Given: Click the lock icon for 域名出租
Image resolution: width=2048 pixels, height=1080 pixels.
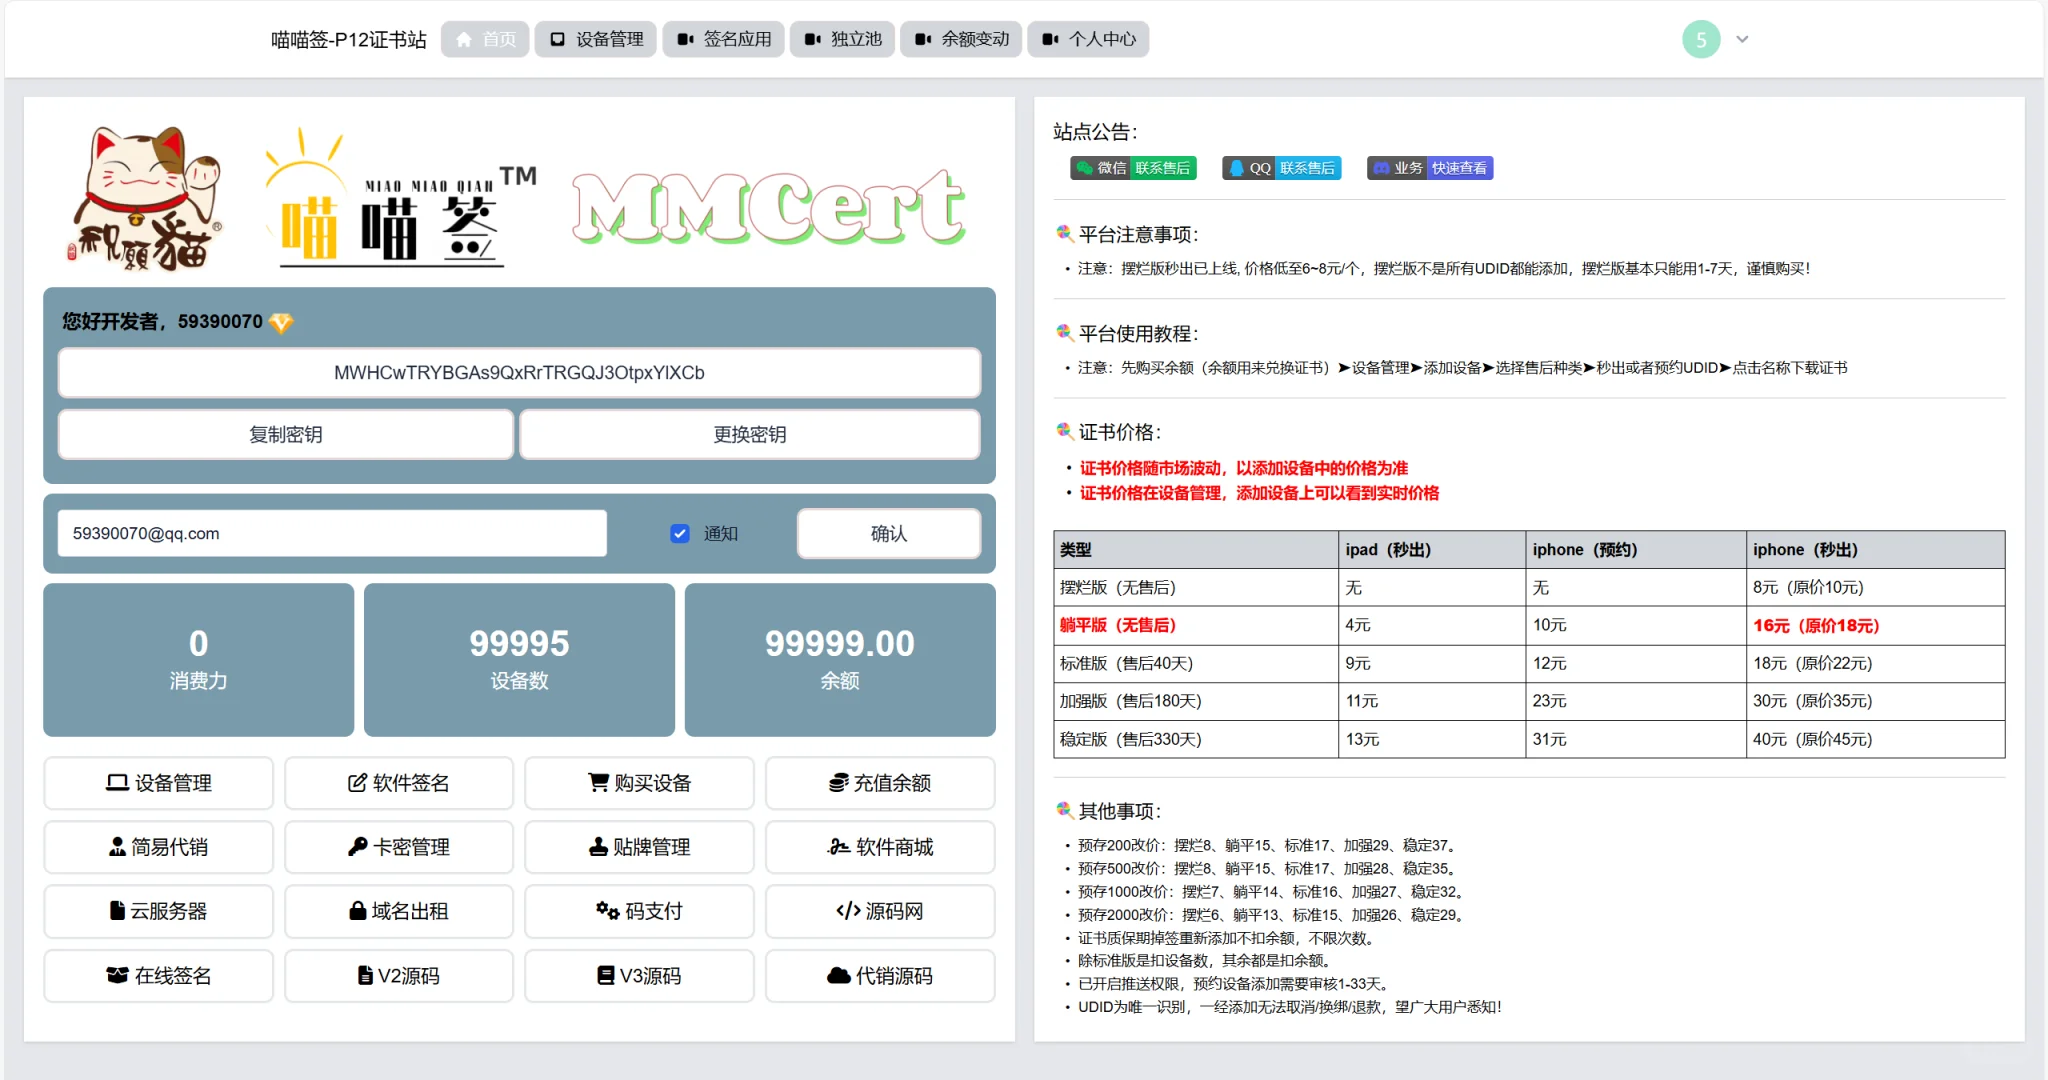Looking at the screenshot, I should point(357,911).
